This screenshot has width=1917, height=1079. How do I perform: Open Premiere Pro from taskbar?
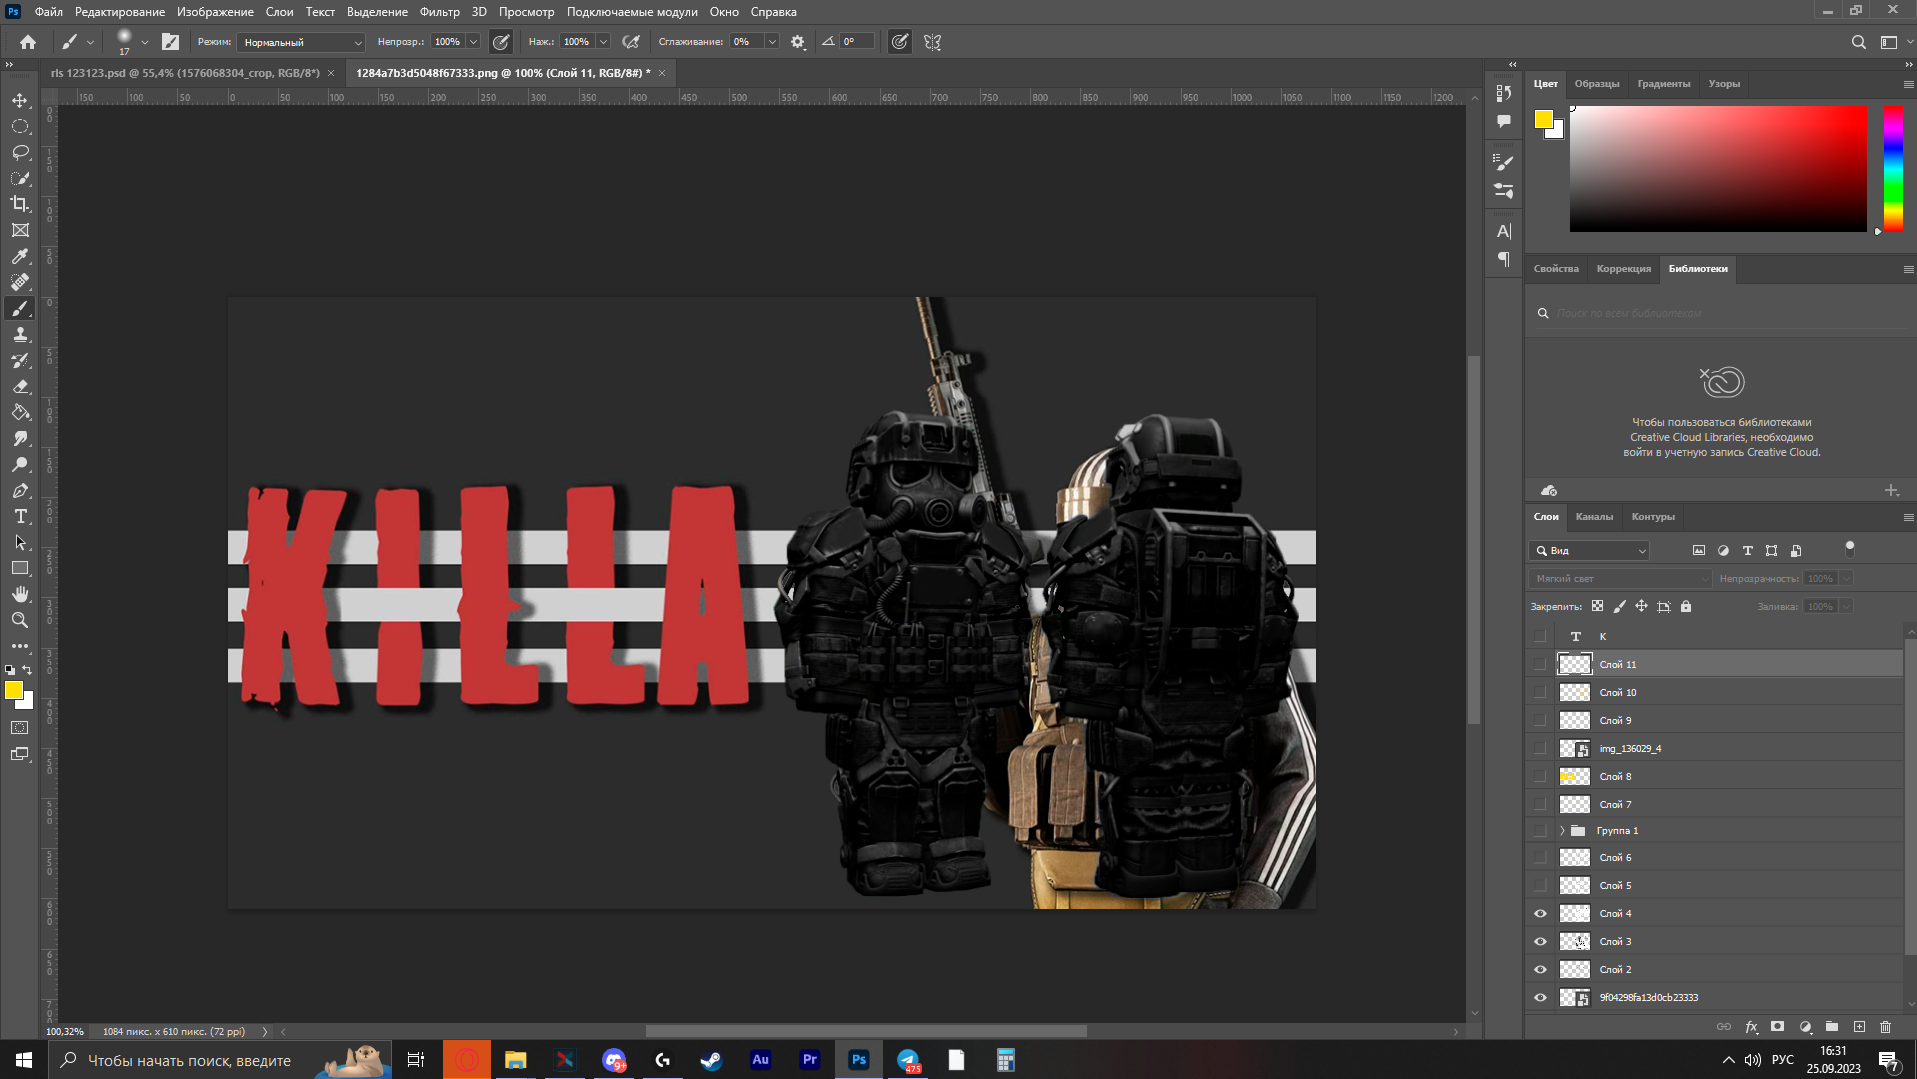pyautogui.click(x=810, y=1060)
